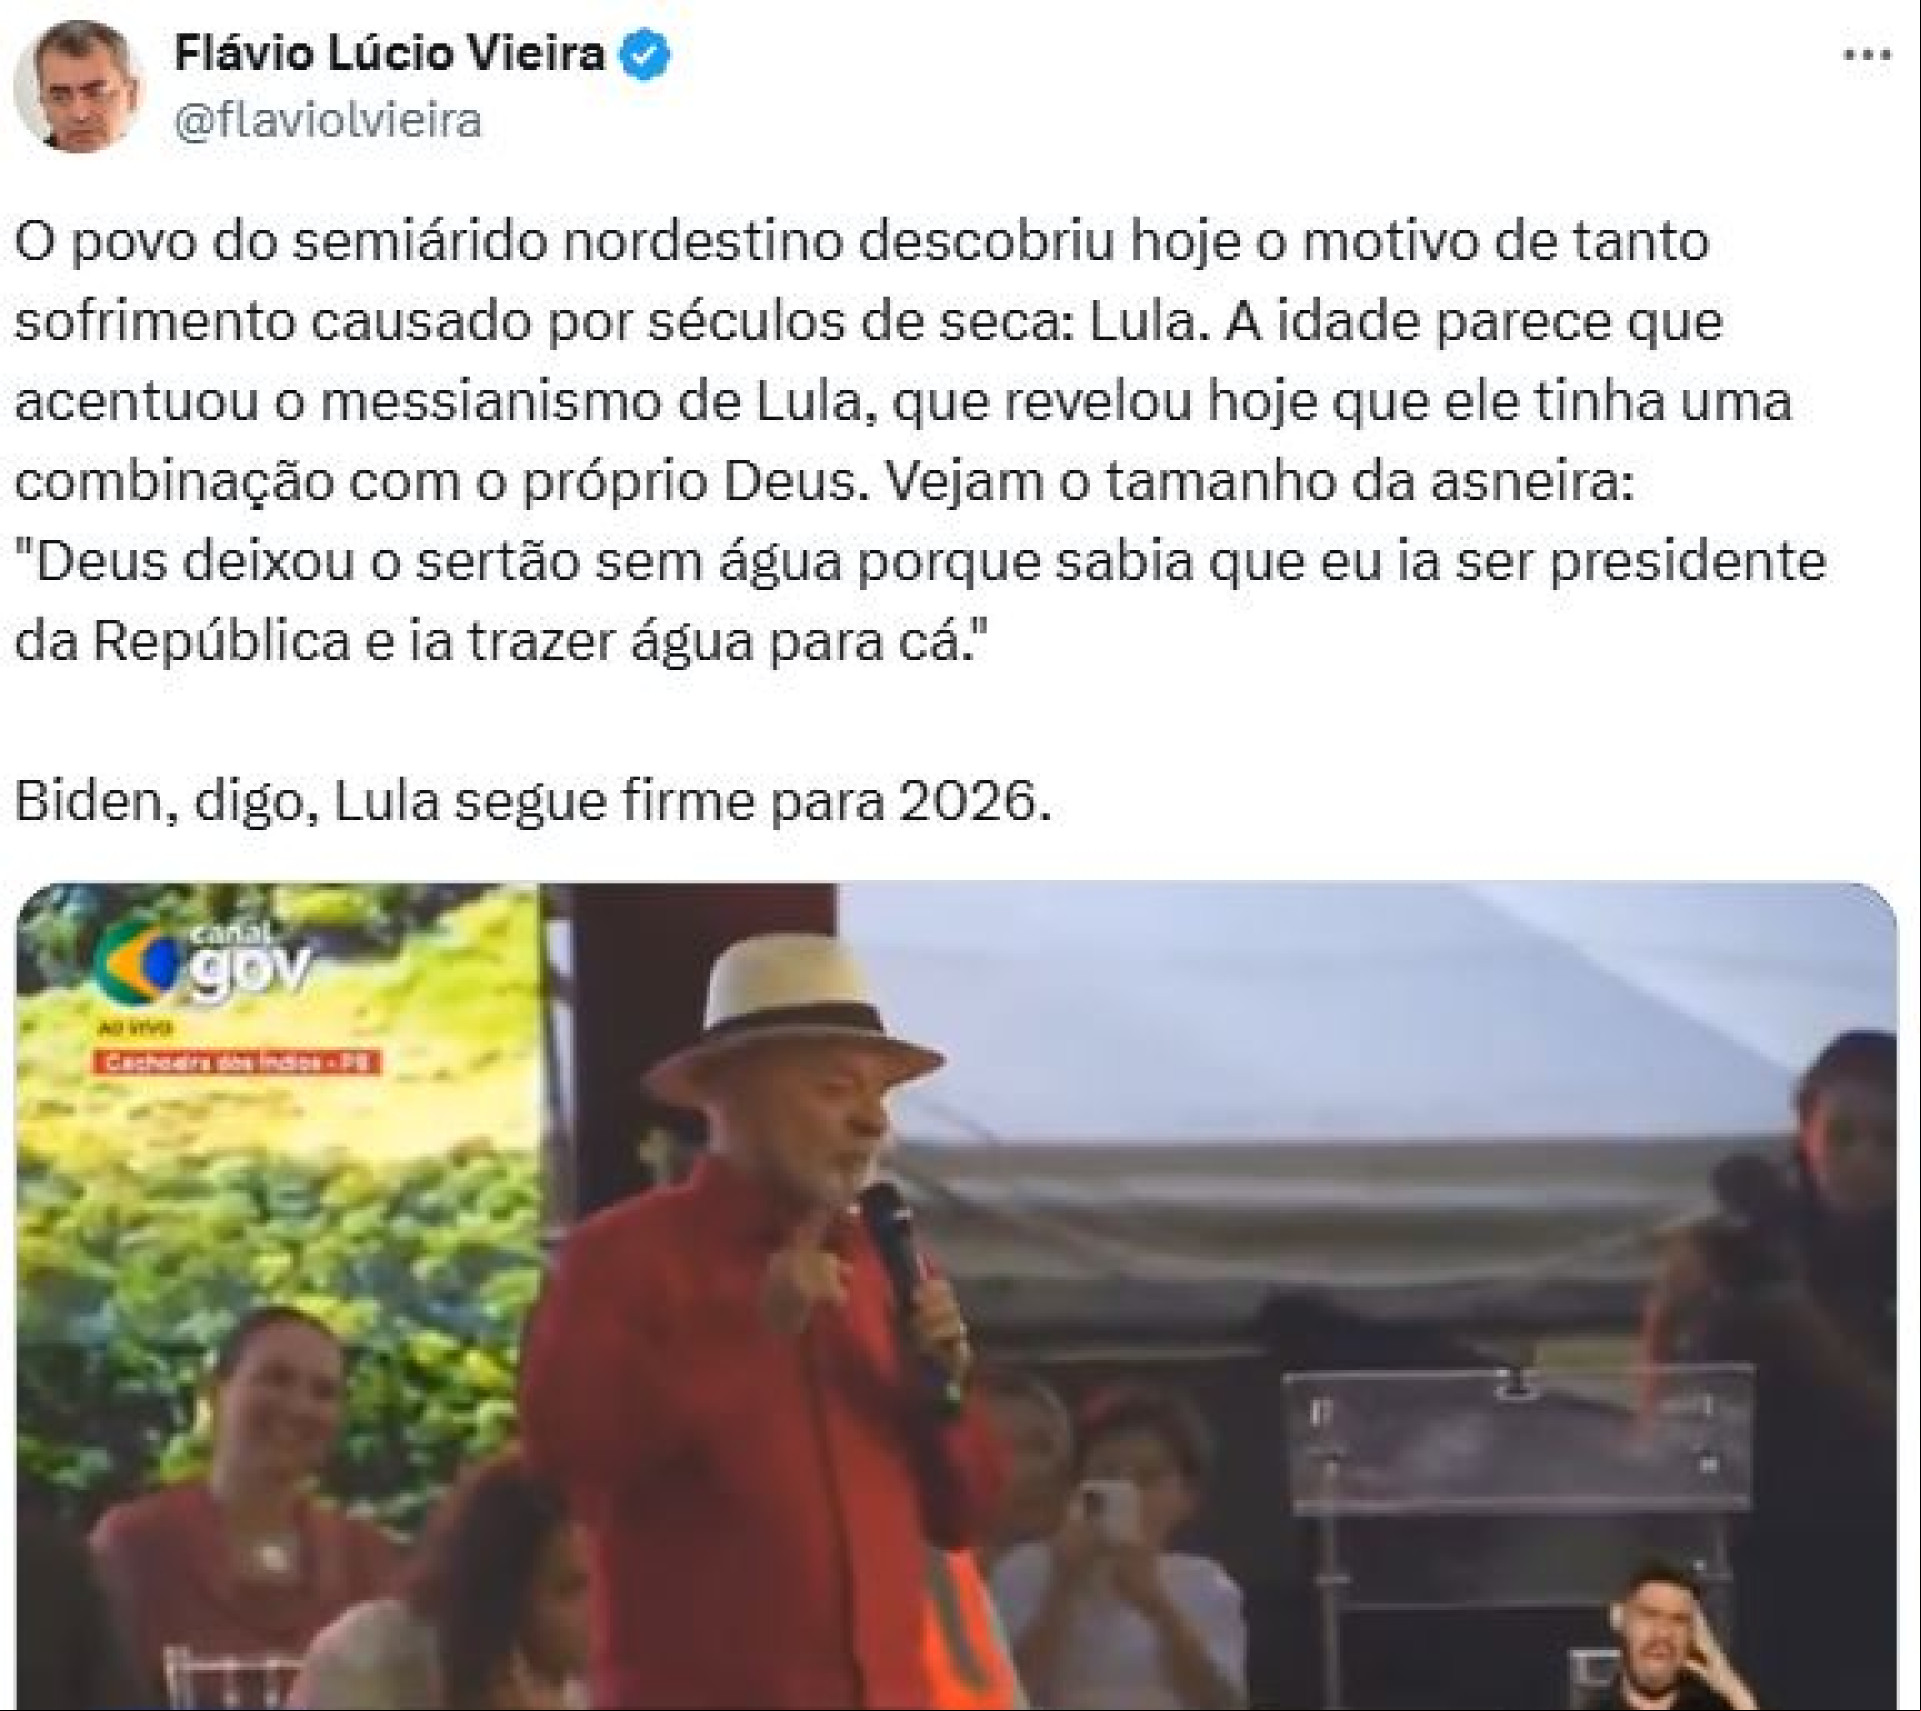
Task: Open the @flaviolvieira handle link
Action: pos(328,121)
